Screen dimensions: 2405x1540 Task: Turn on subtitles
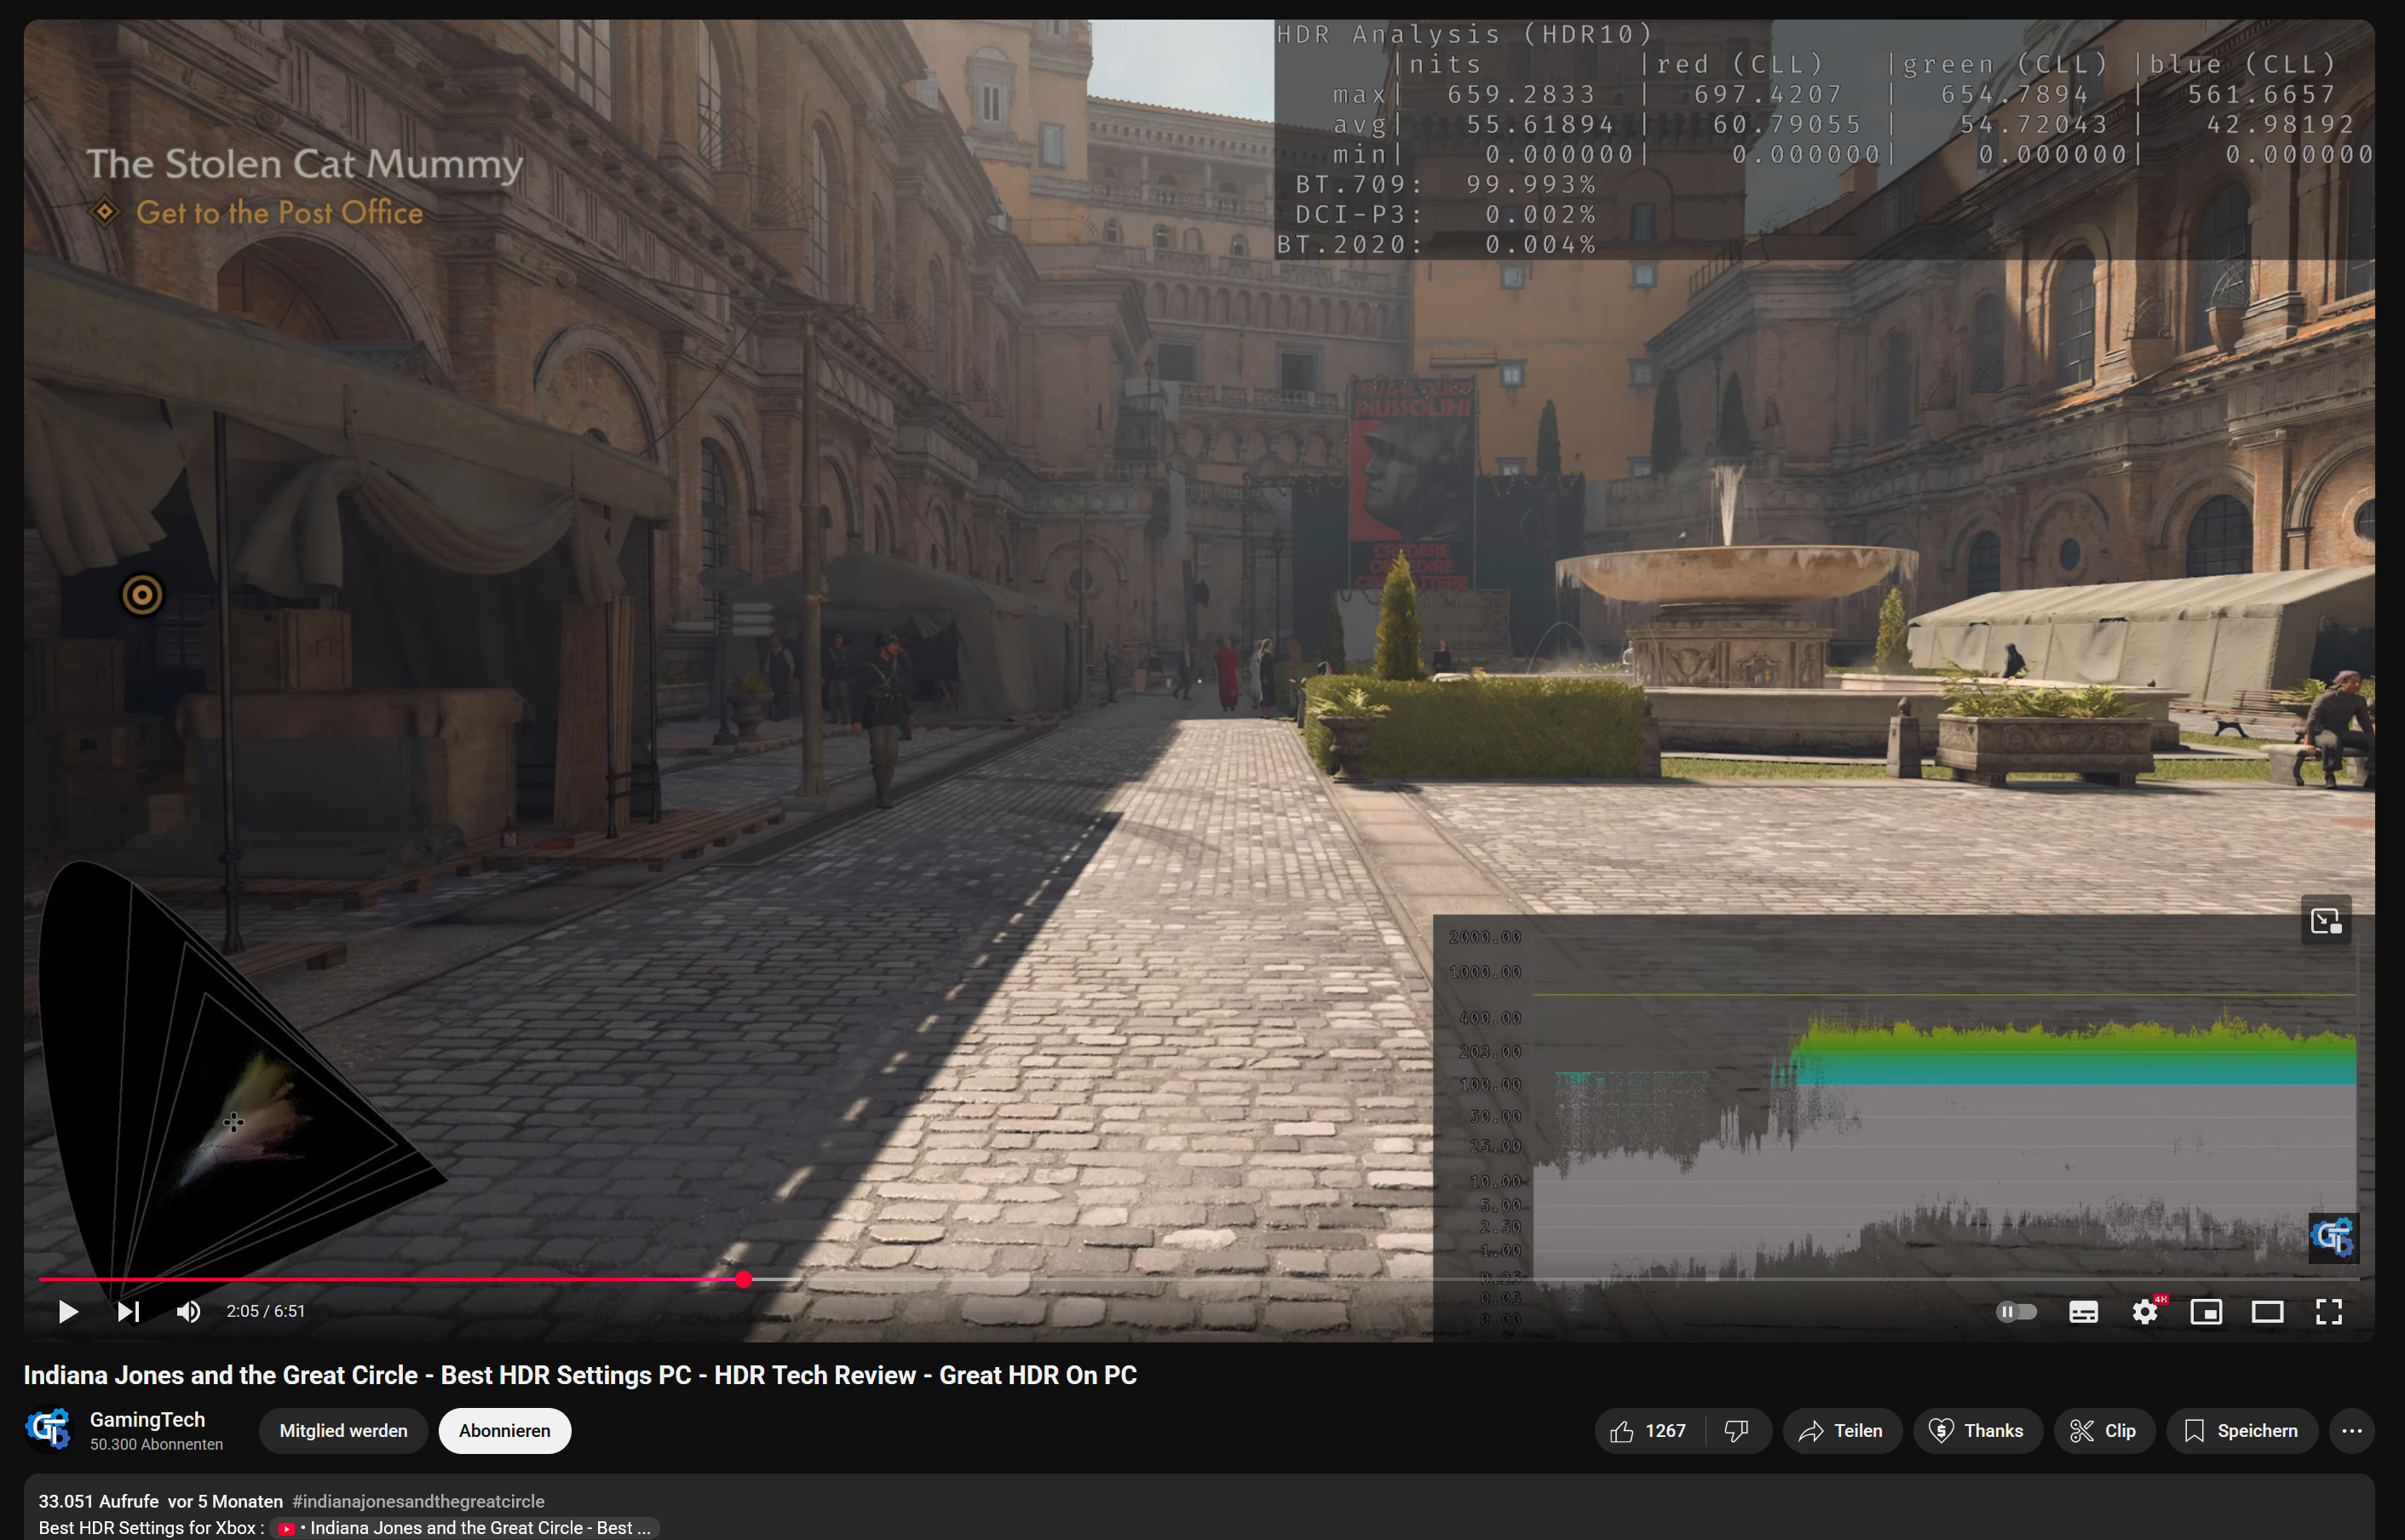tap(2084, 1311)
